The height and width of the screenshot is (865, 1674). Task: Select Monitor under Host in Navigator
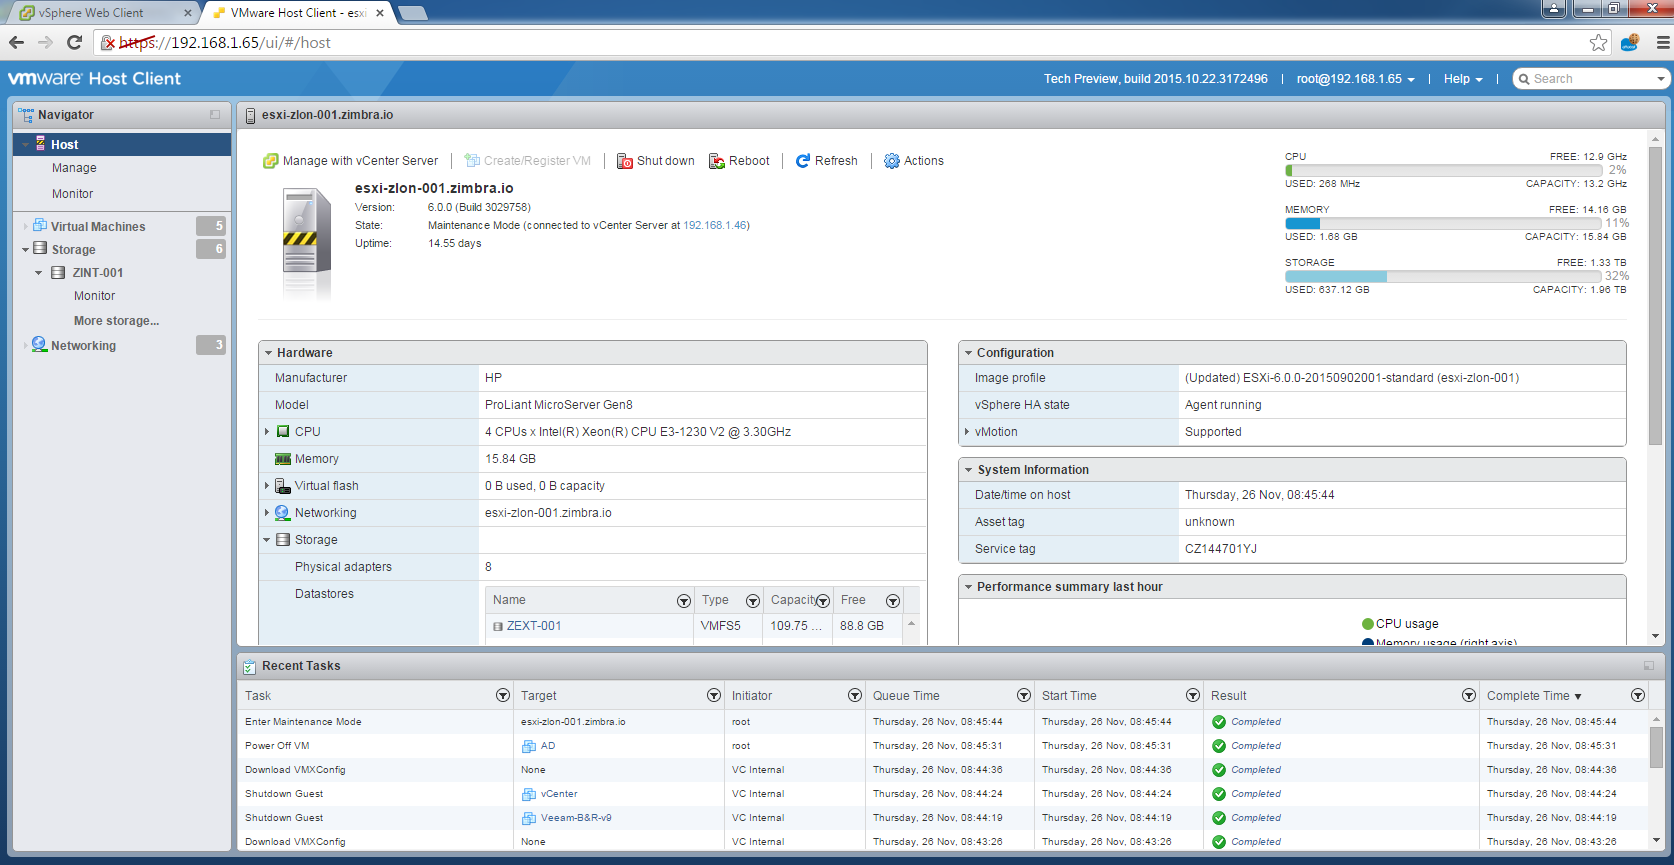(72, 194)
